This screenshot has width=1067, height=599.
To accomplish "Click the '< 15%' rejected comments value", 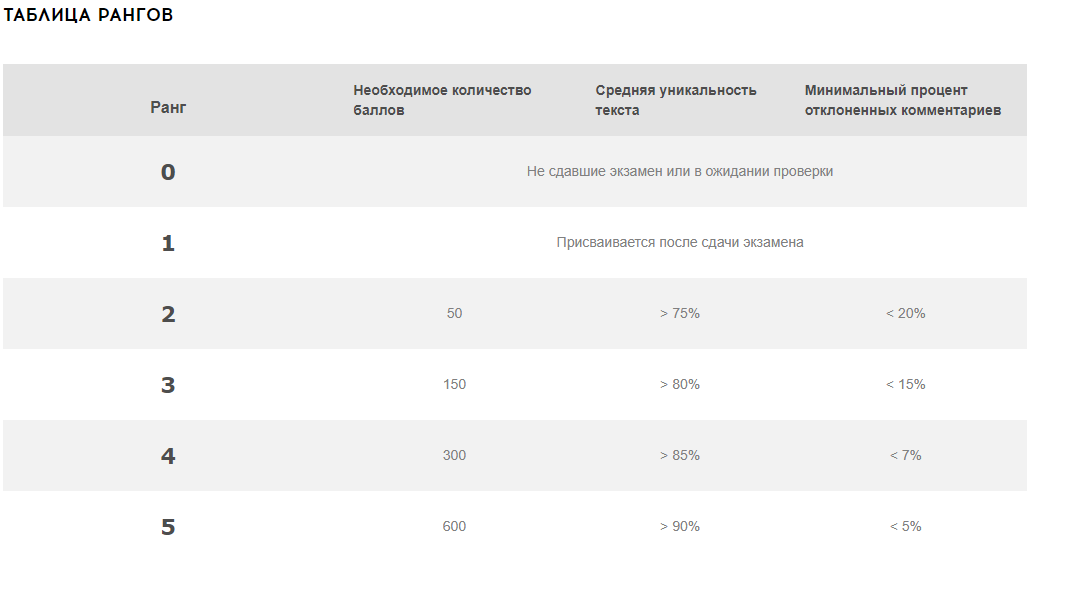I will [x=906, y=385].
